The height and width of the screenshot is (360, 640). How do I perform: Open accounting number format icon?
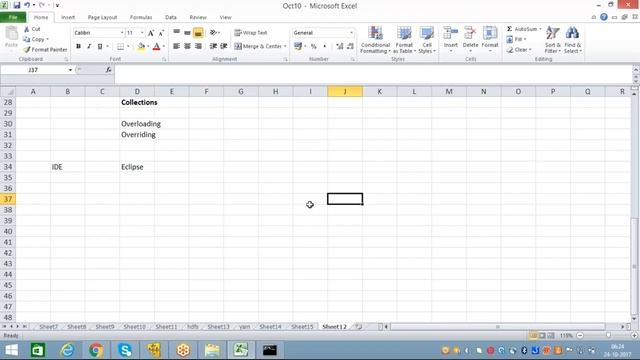(298, 47)
